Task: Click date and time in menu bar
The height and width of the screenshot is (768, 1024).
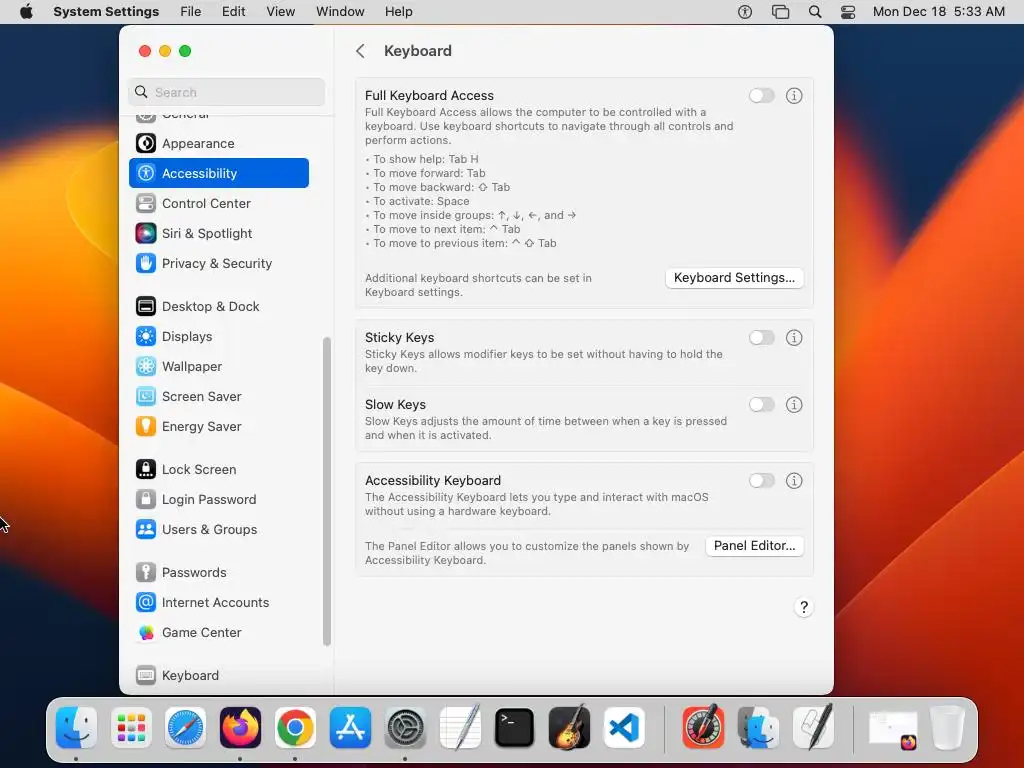Action: pyautogui.click(x=938, y=12)
